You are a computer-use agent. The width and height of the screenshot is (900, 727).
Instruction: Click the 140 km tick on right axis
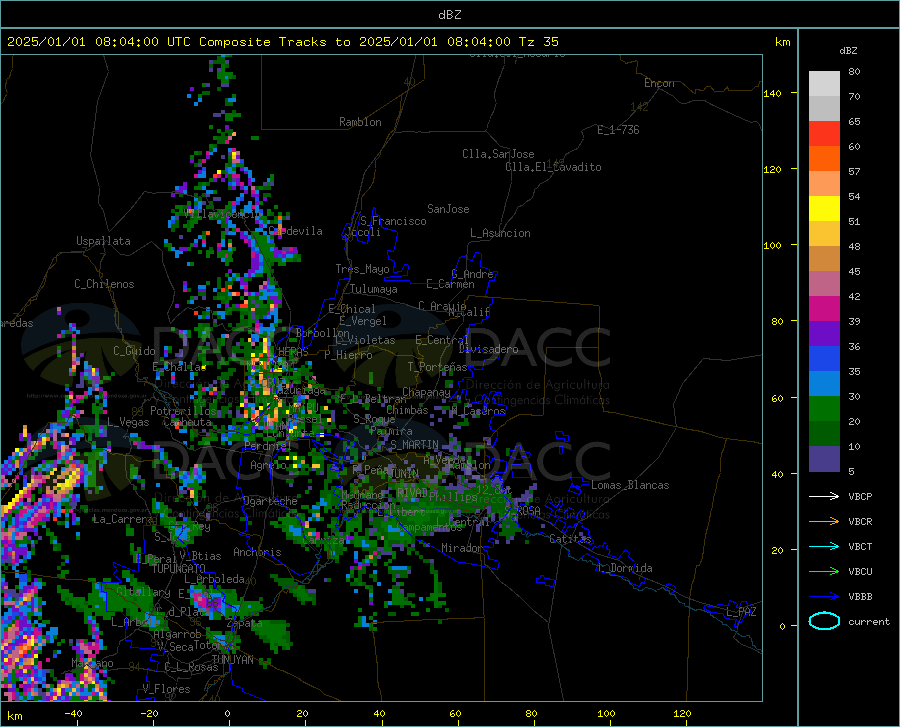coord(772,94)
